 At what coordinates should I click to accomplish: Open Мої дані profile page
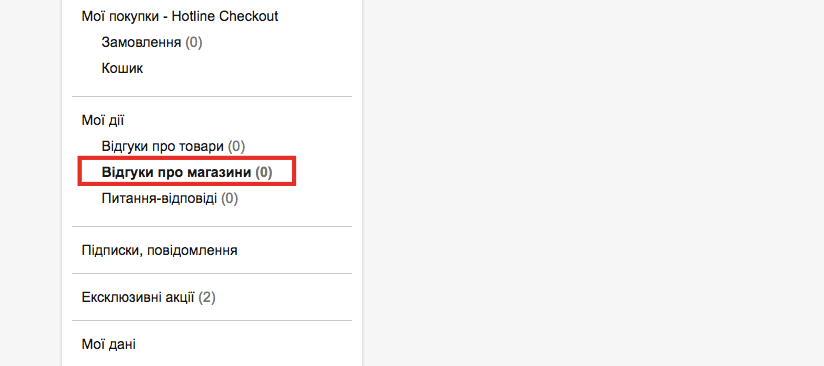point(108,344)
